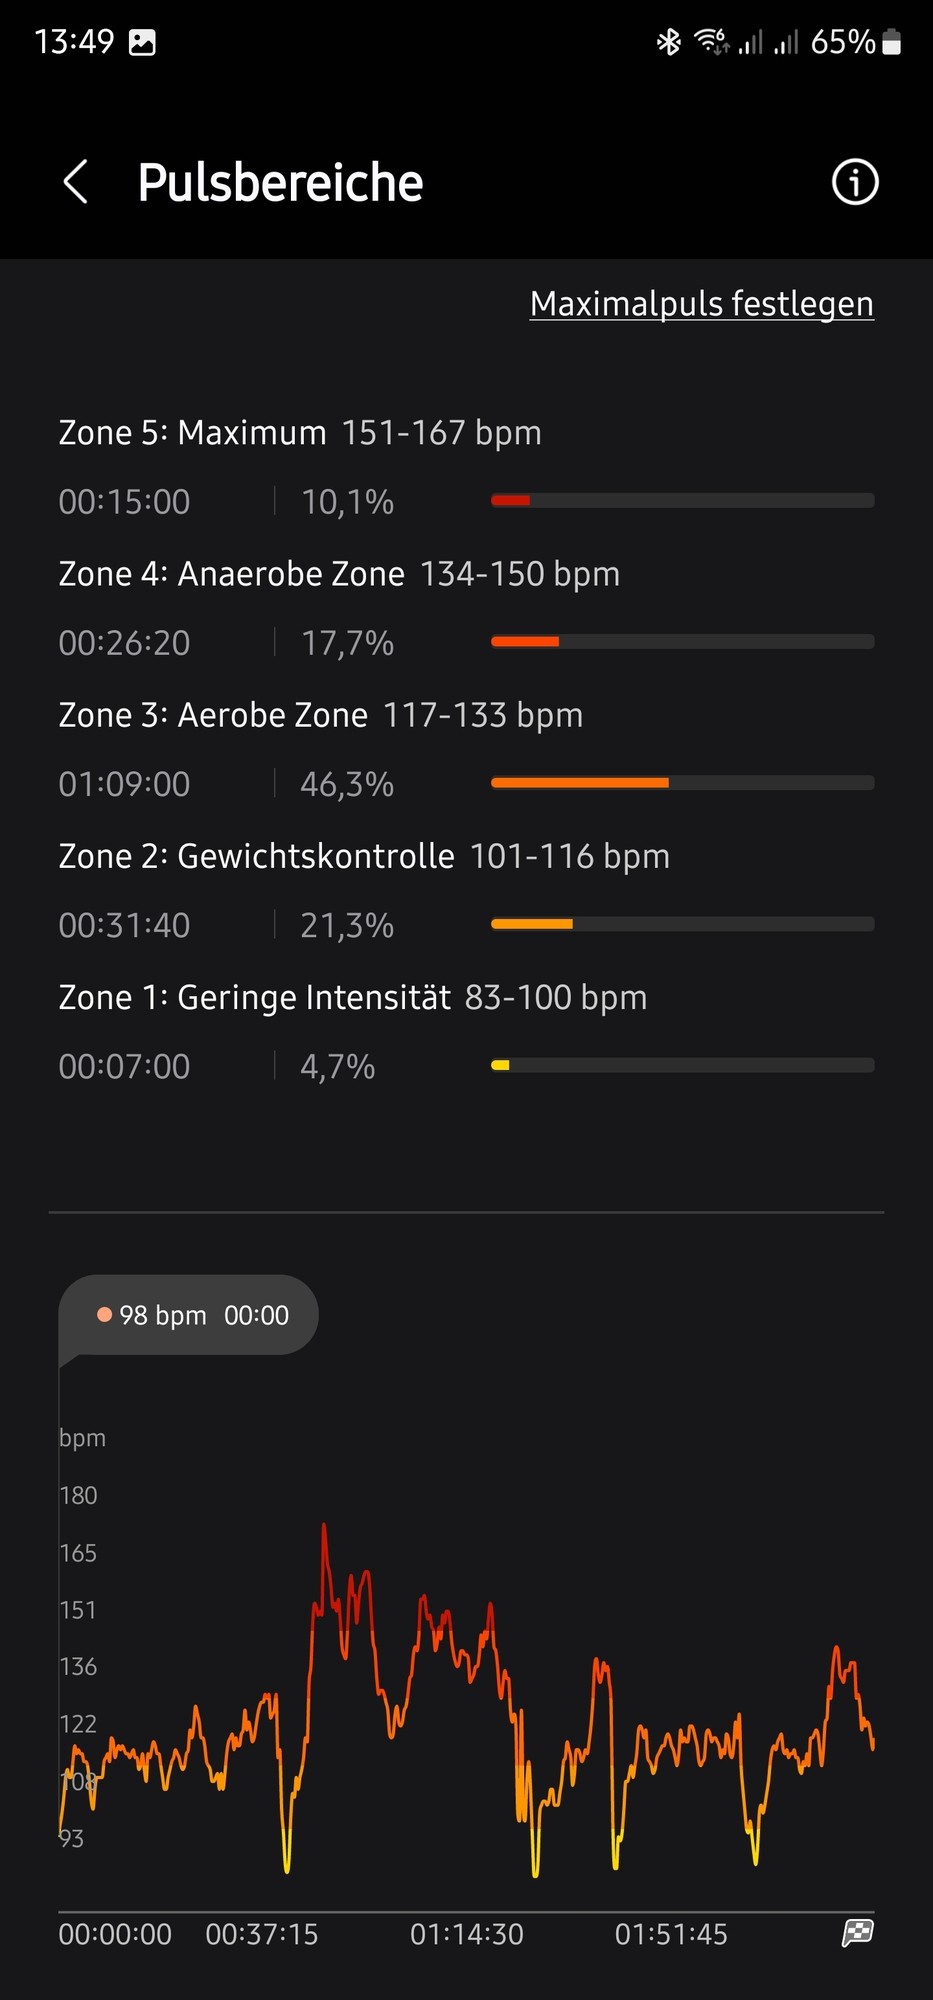Tap the Zone 3 Aerobe Zone bar
933x2000 pixels.
(x=683, y=783)
